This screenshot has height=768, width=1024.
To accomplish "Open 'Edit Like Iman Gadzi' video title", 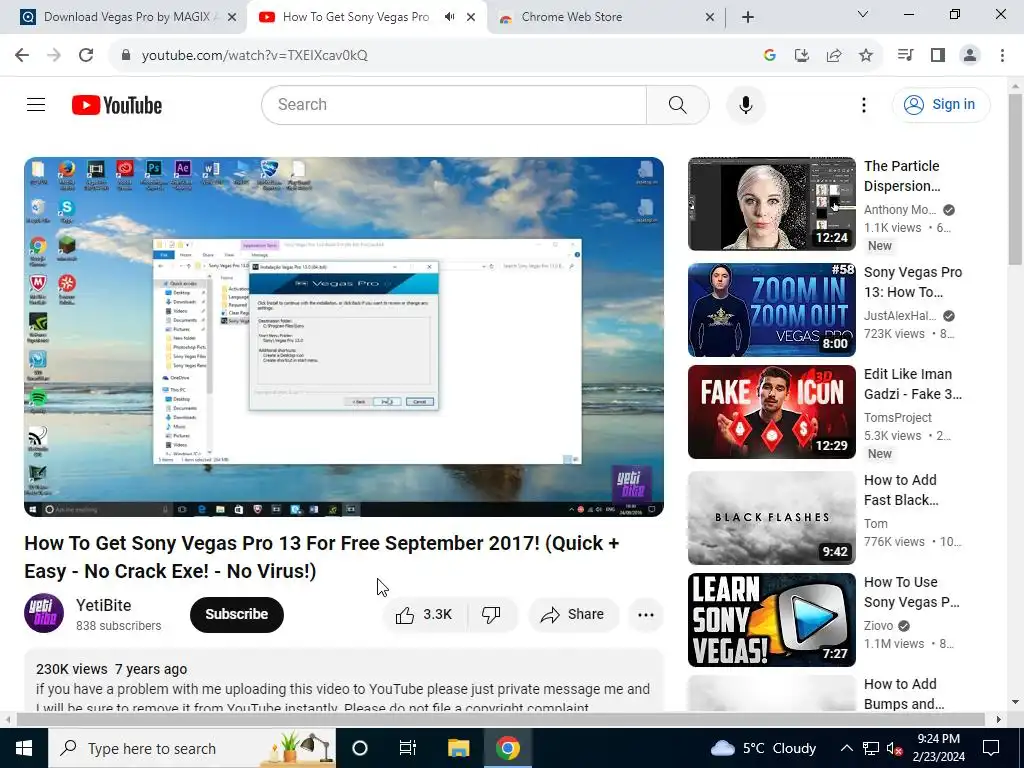I will click(x=912, y=384).
